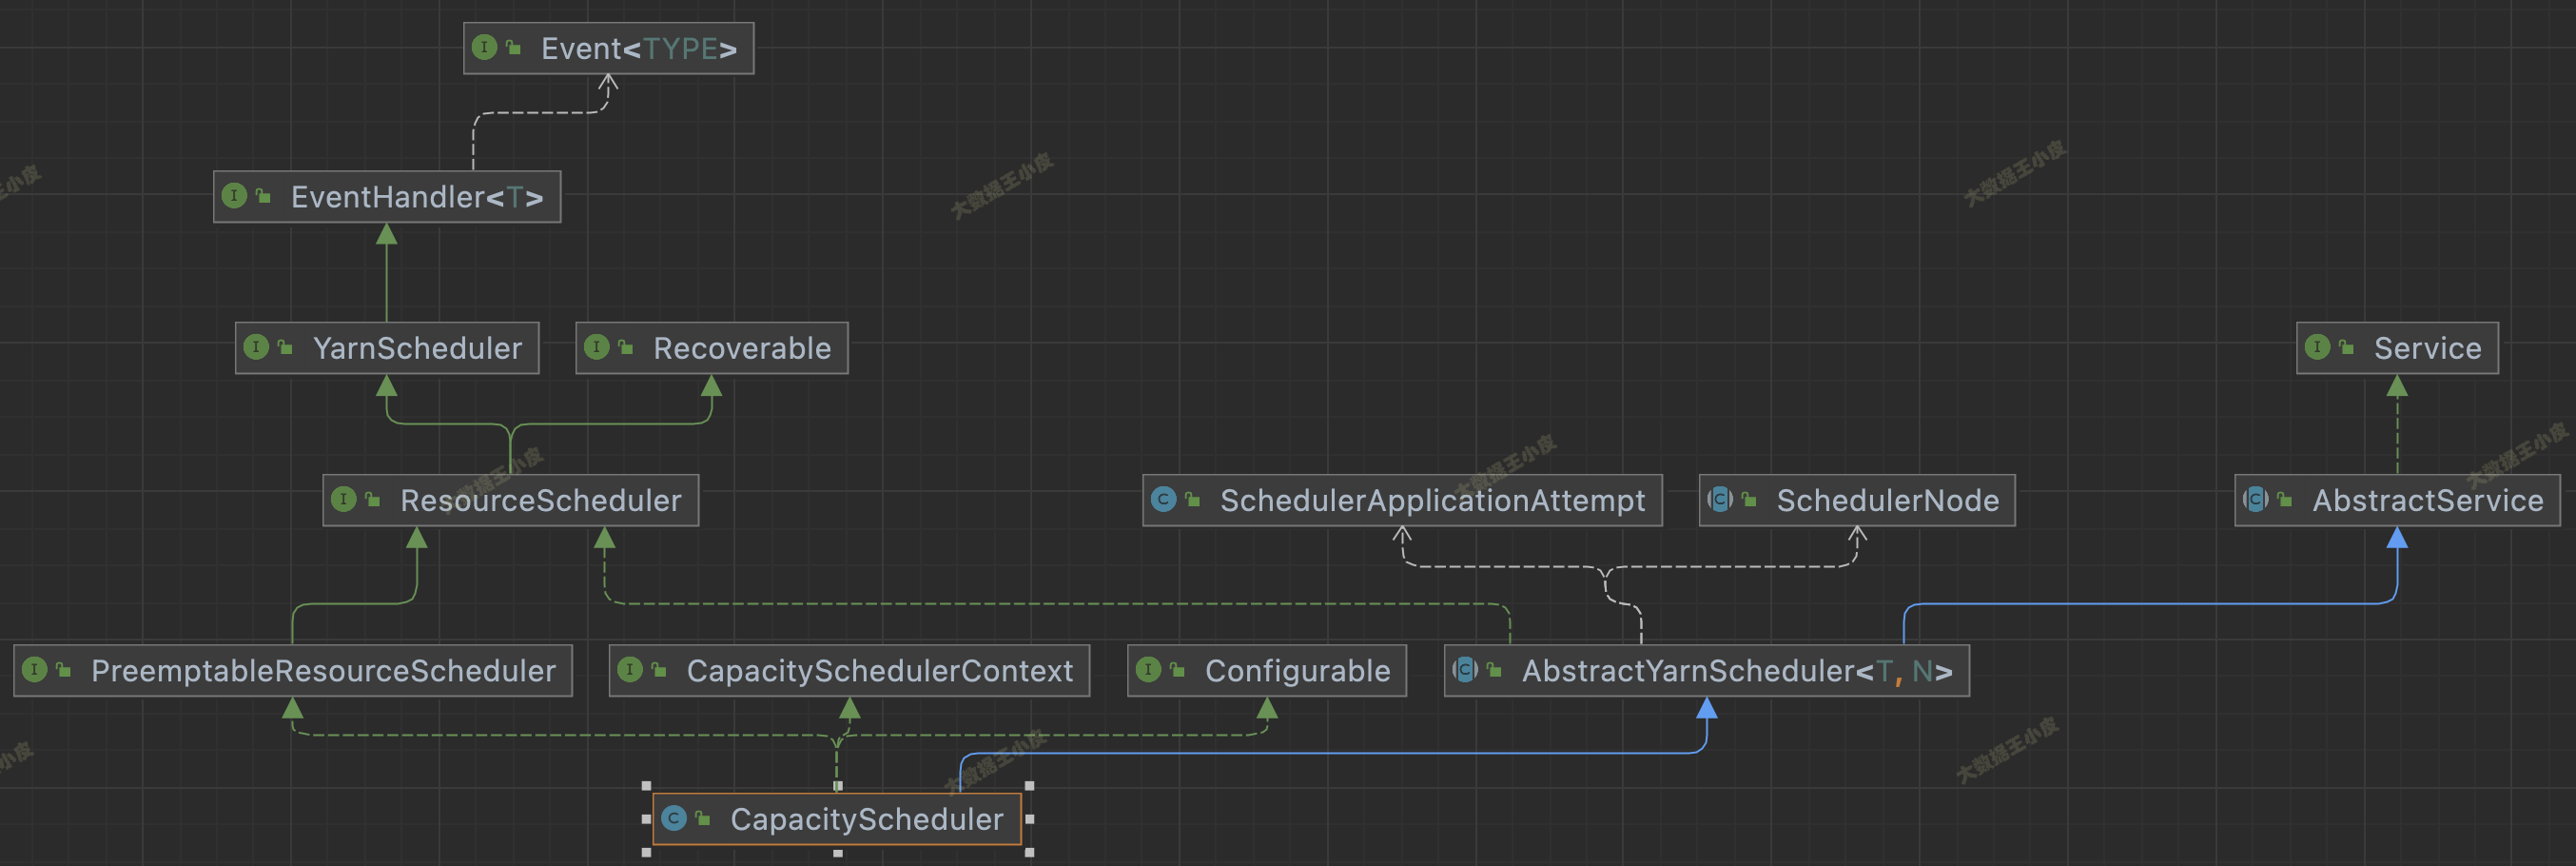Click the lock icon on PreemptableResourceScheduler node
The height and width of the screenshot is (866, 2576).
click(x=63, y=669)
